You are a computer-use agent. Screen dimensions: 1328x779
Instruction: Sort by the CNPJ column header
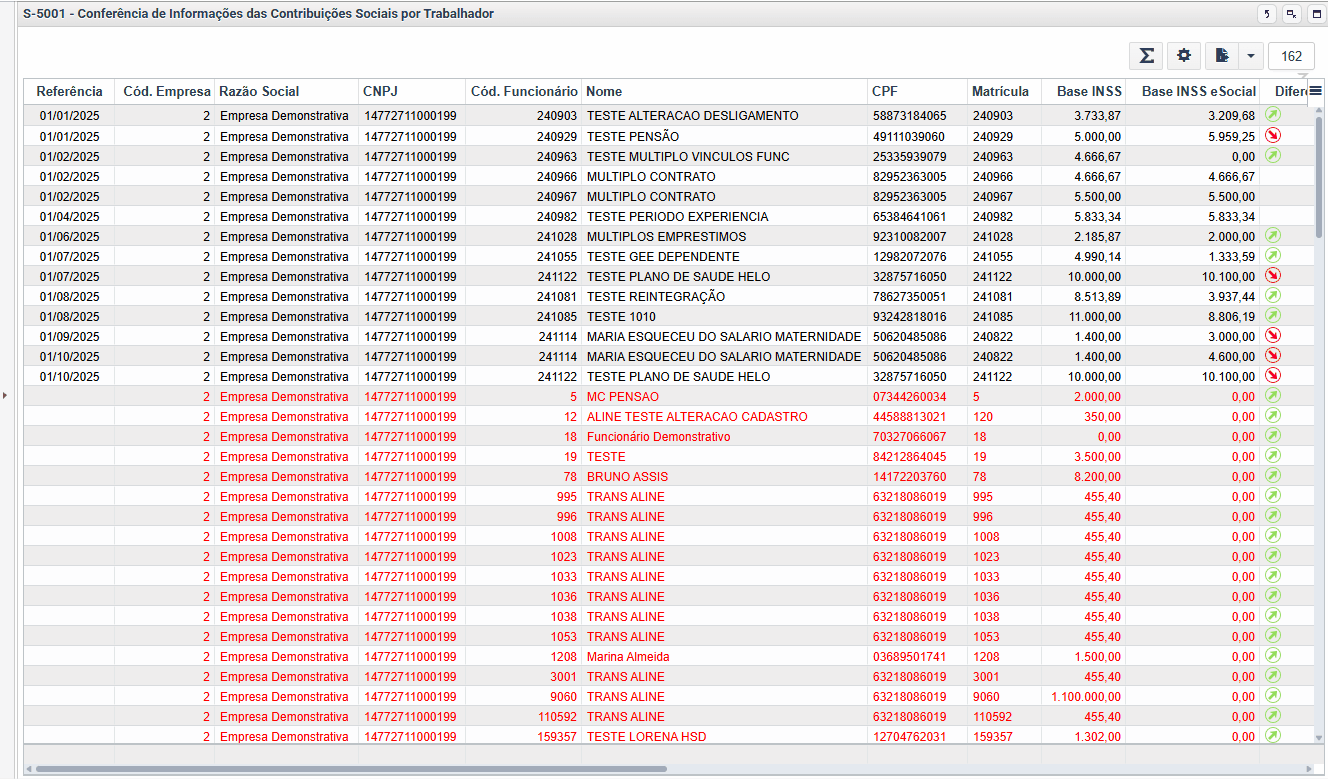tap(412, 91)
